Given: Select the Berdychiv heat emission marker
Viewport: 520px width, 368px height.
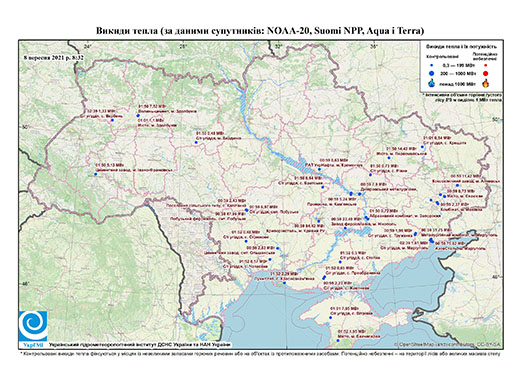Looking at the screenshot, I should click(x=196, y=142).
